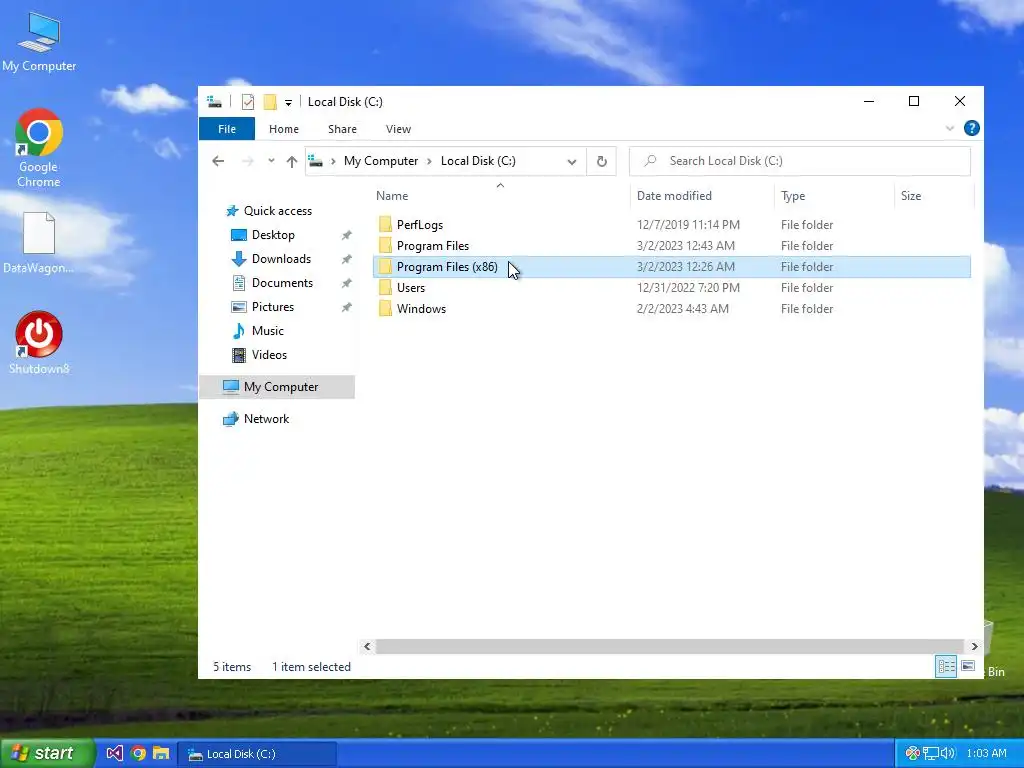
Task: Click the Search Local Disk (C:) field
Action: click(x=799, y=161)
